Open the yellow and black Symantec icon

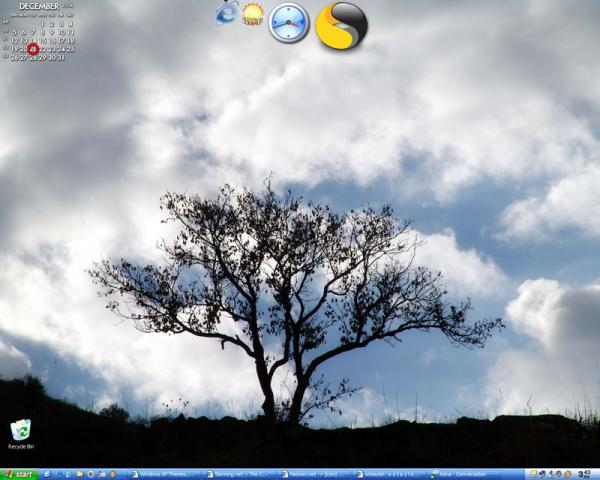click(342, 26)
